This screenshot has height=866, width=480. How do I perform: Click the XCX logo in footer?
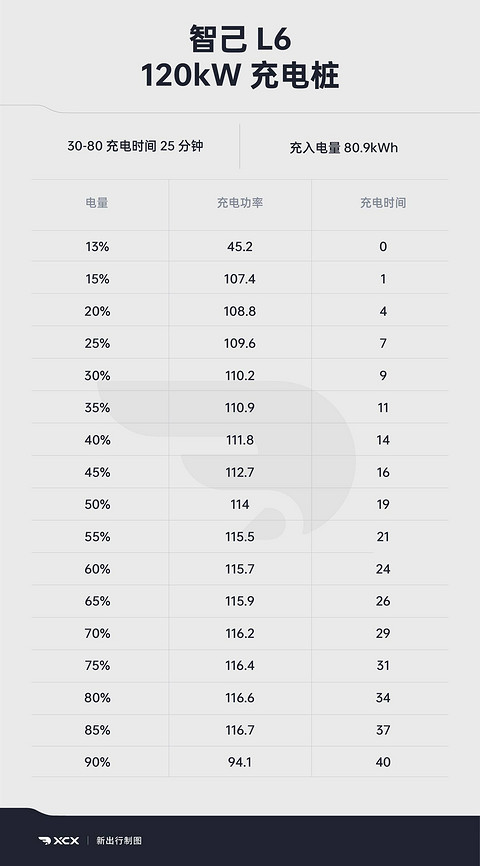(59, 841)
